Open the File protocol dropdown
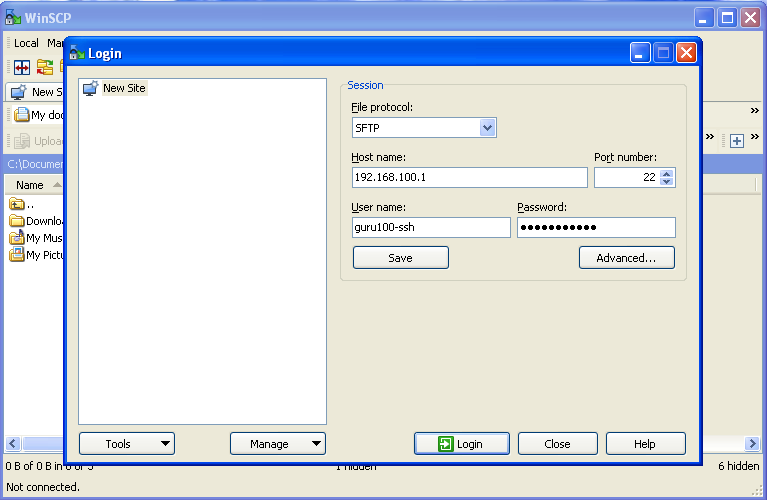 487,128
